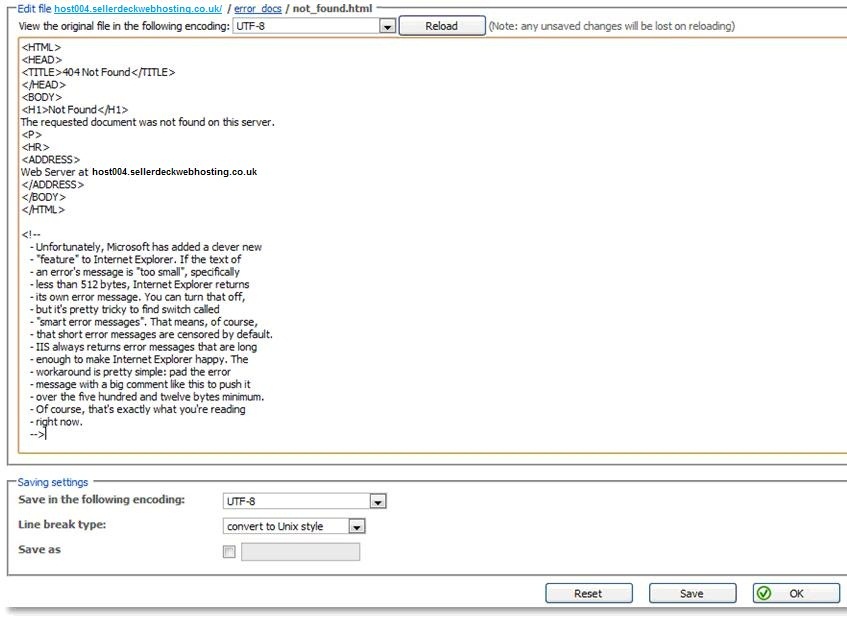Open the host004.sellerdeckwebhosting.co.uk breadcrumb link

pos(138,8)
